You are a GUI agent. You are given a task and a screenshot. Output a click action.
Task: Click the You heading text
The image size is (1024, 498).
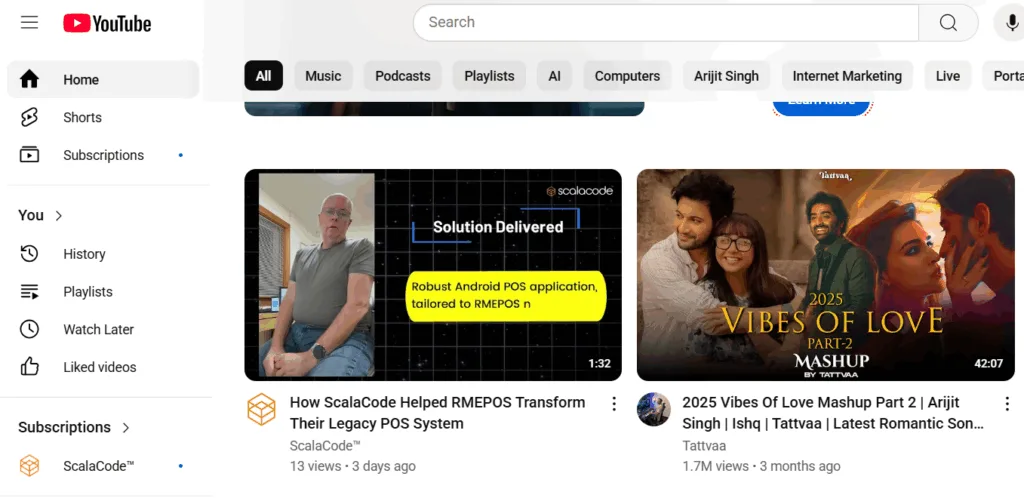tap(31, 215)
